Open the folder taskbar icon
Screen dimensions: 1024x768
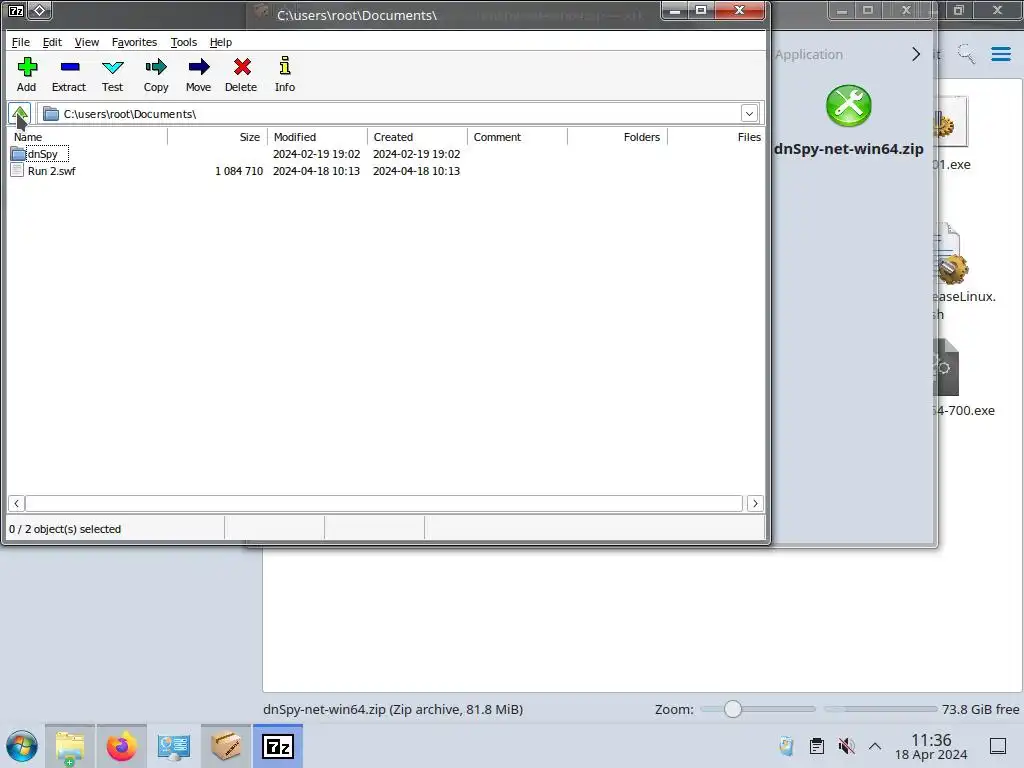70,746
